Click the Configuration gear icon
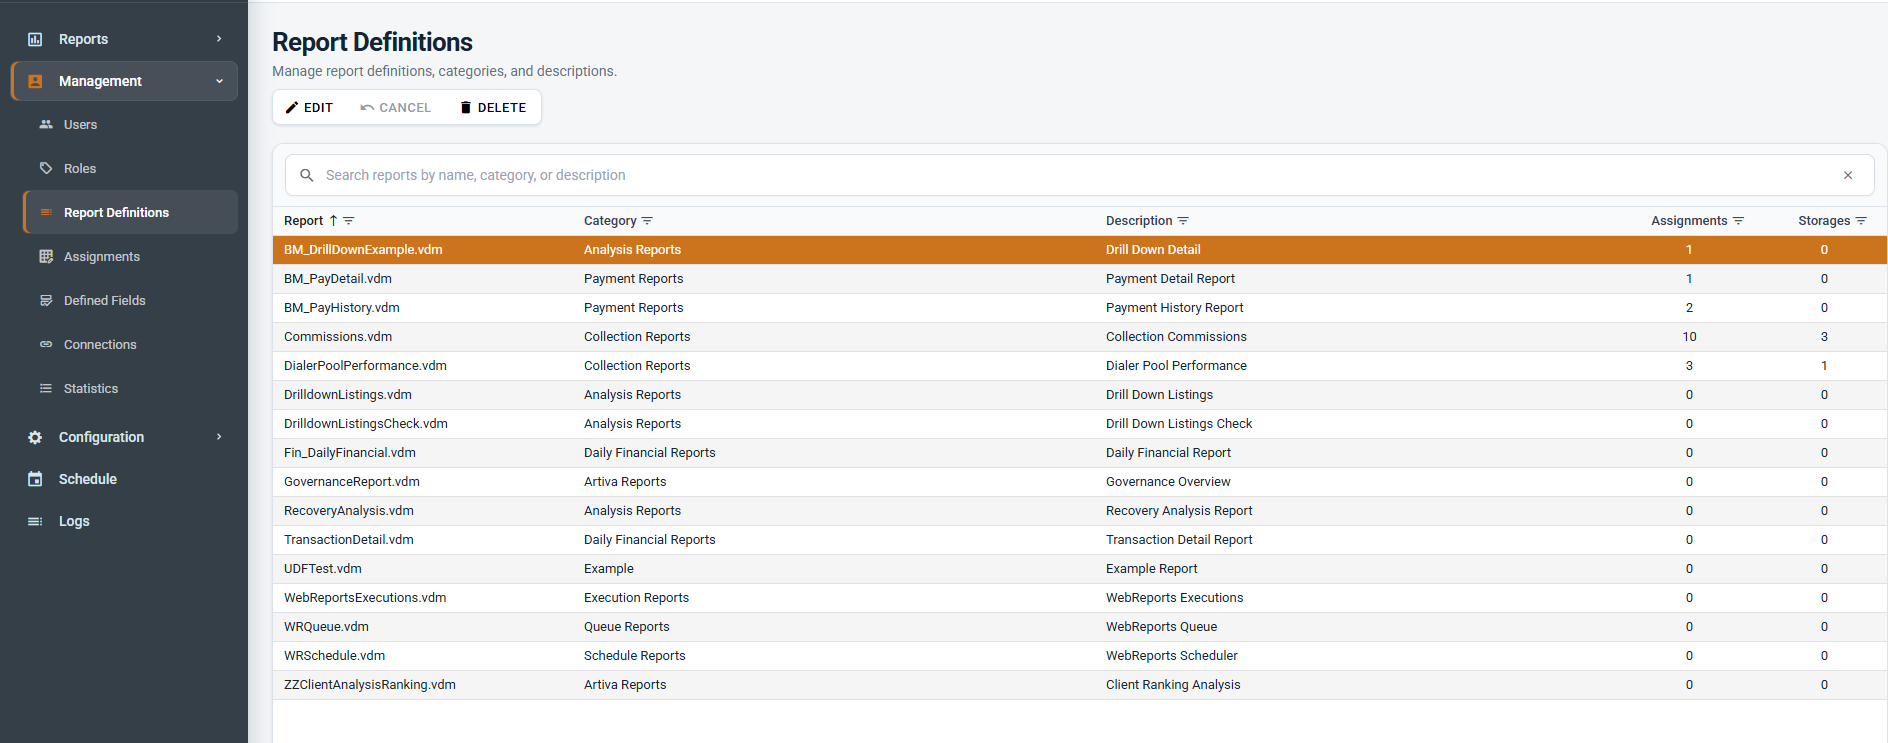This screenshot has height=743, width=1888. tap(35, 437)
